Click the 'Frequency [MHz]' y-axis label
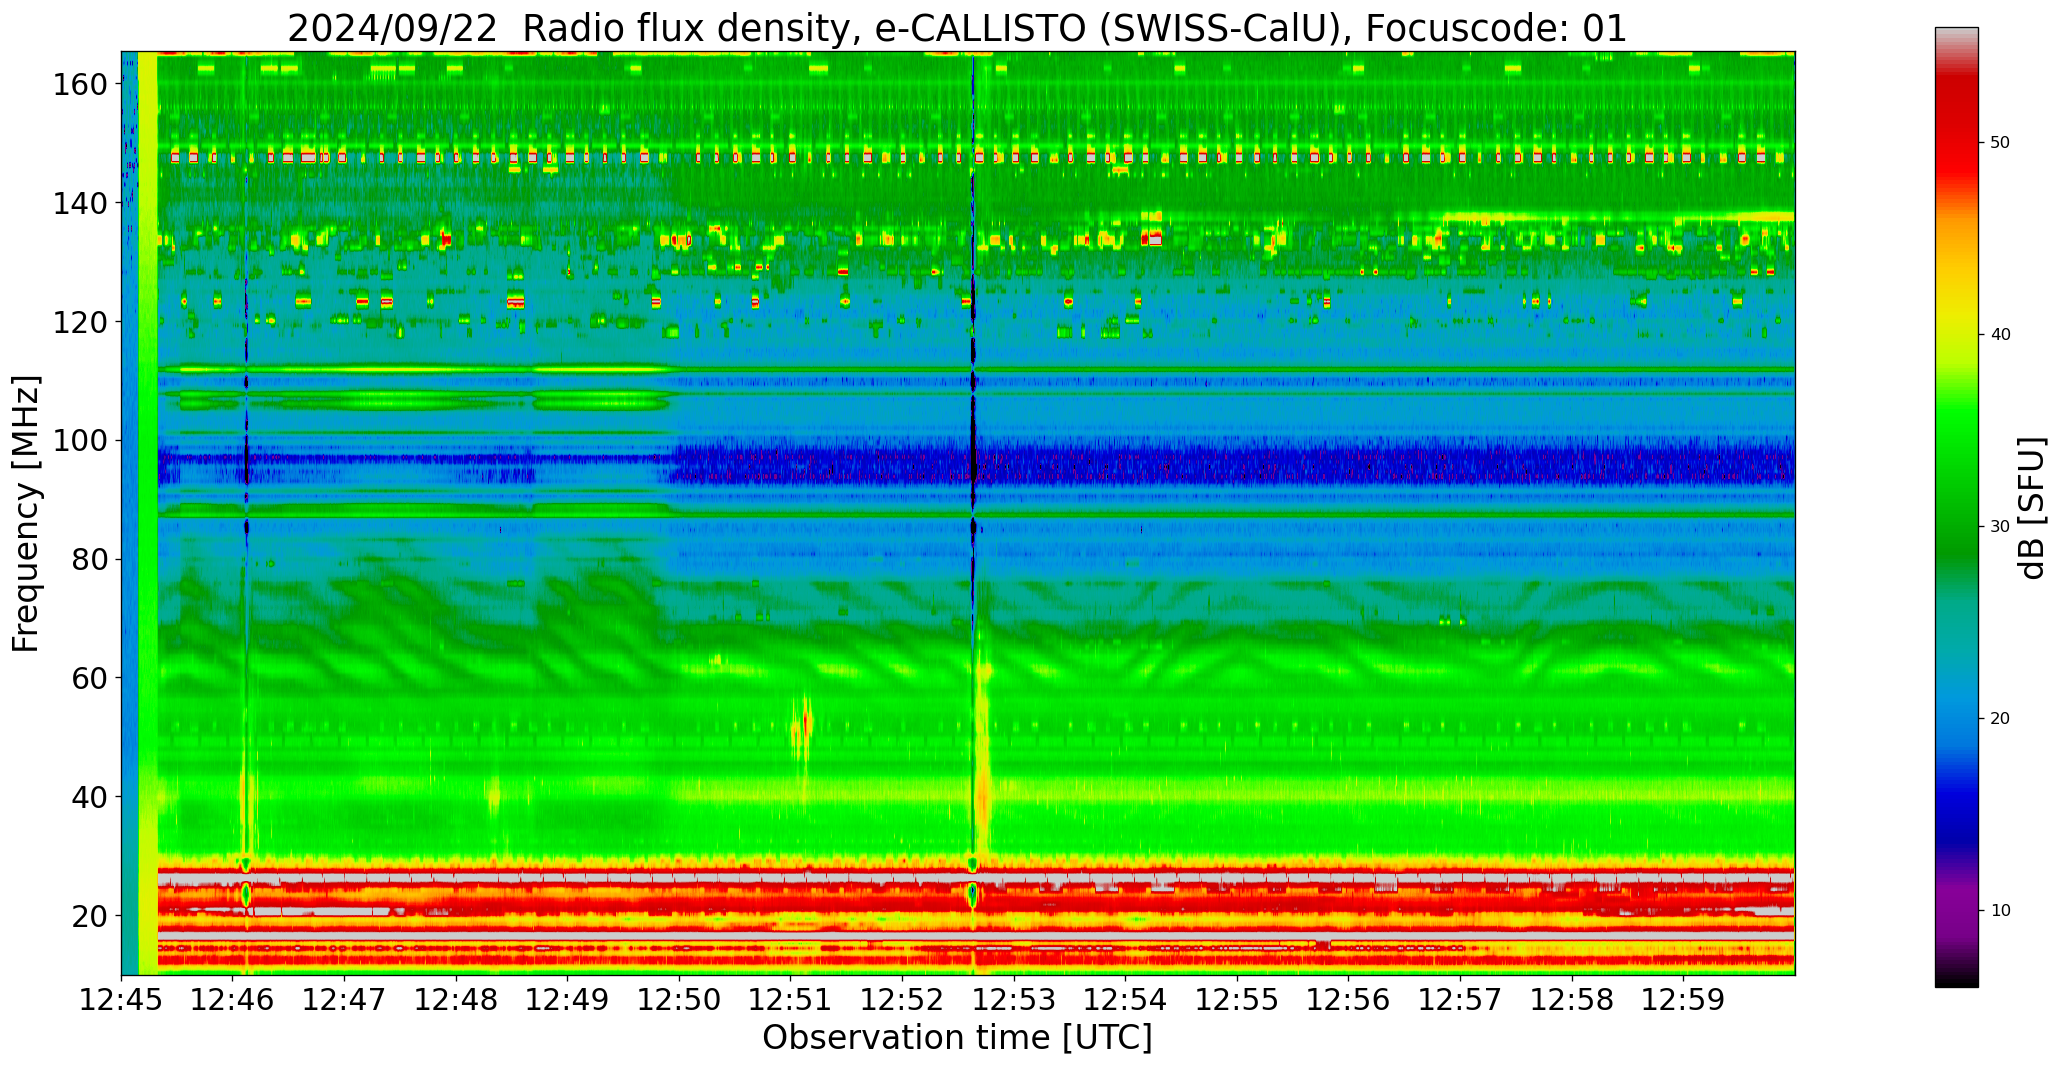This screenshot has height=1067, width=2062. (x=27, y=513)
